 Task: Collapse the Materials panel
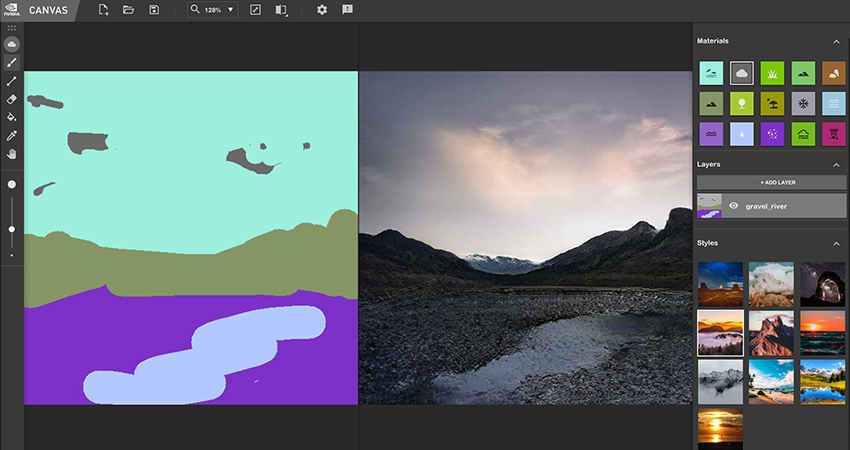(x=836, y=41)
